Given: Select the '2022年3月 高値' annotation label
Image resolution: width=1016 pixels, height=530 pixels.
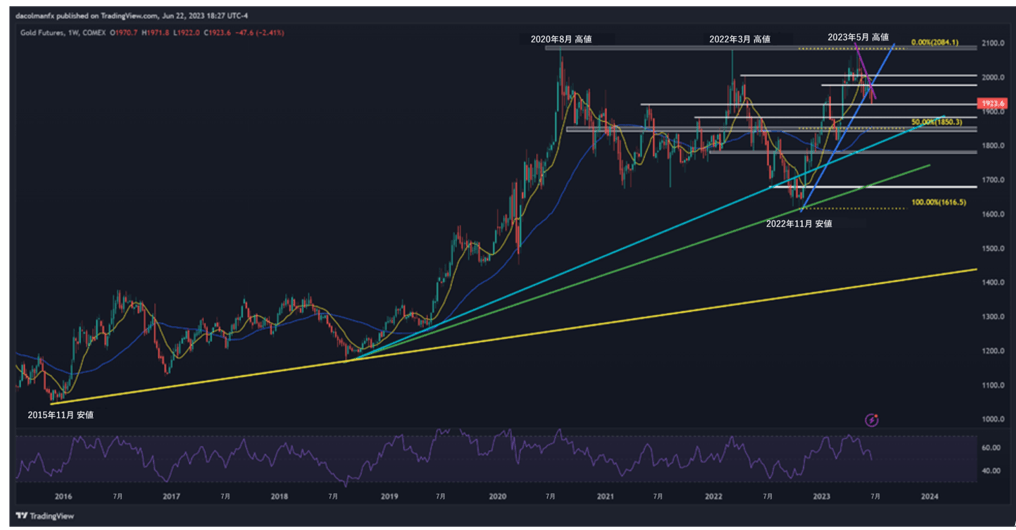Looking at the screenshot, I should click(739, 39).
